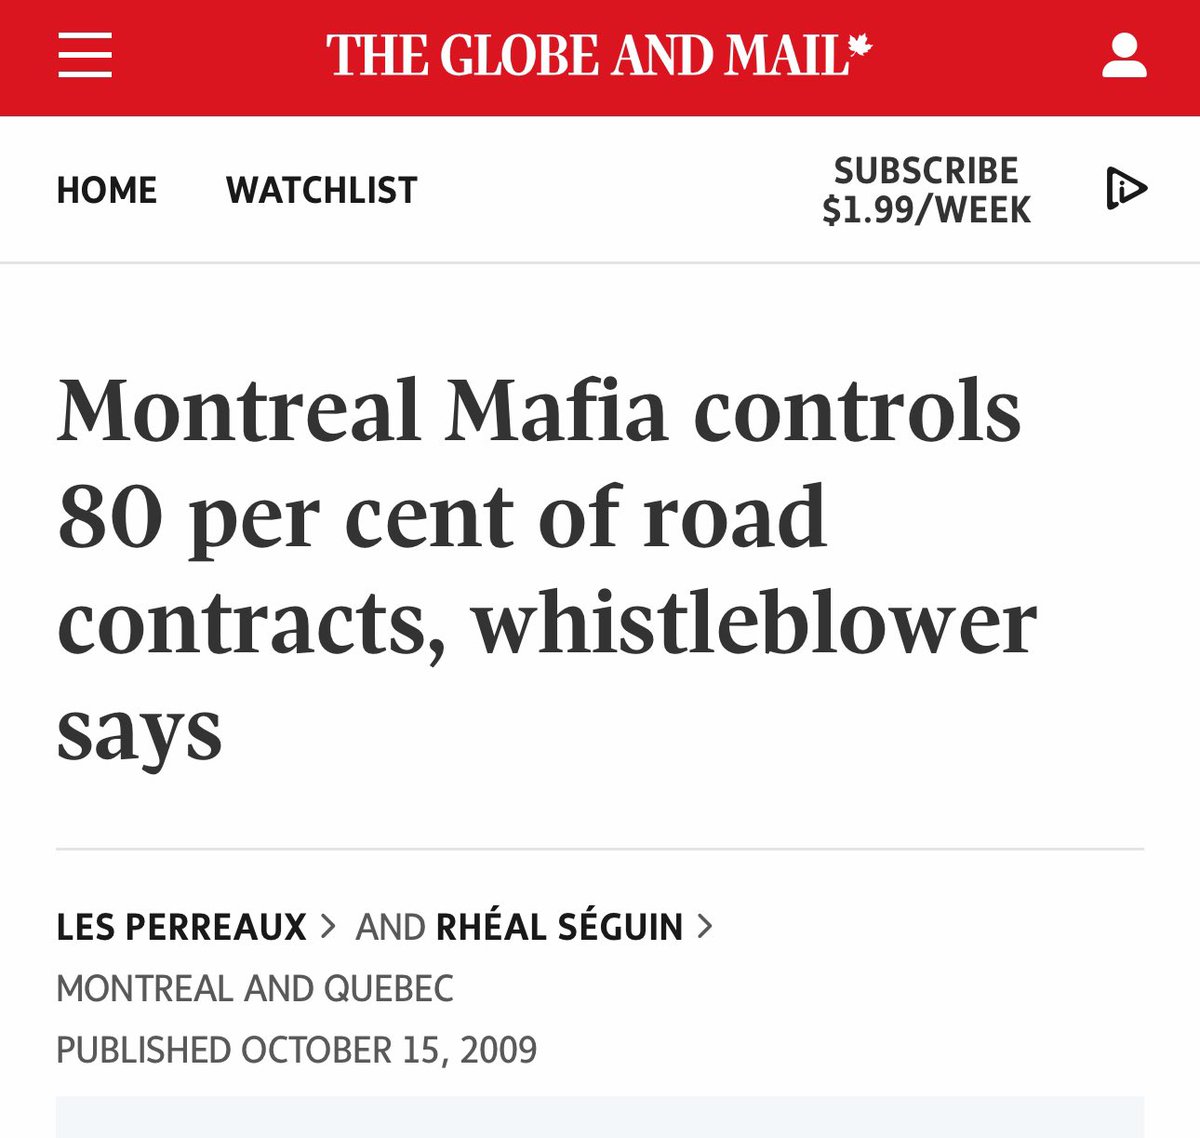Click the Montreal and Quebec dateline
This screenshot has width=1200, height=1138.
pyautogui.click(x=255, y=988)
